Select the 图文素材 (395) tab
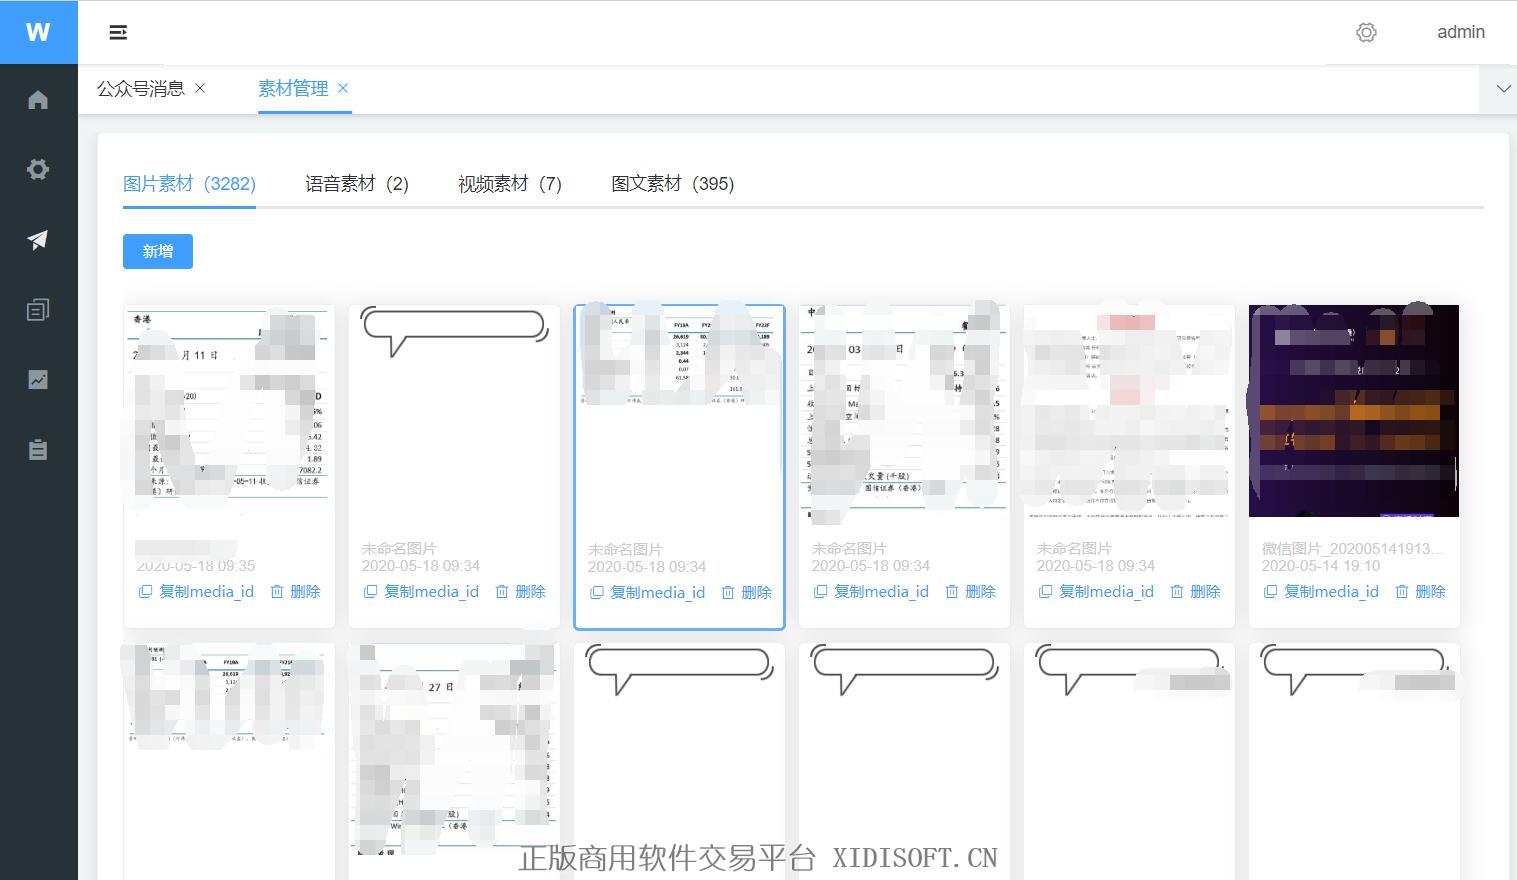 pos(673,184)
